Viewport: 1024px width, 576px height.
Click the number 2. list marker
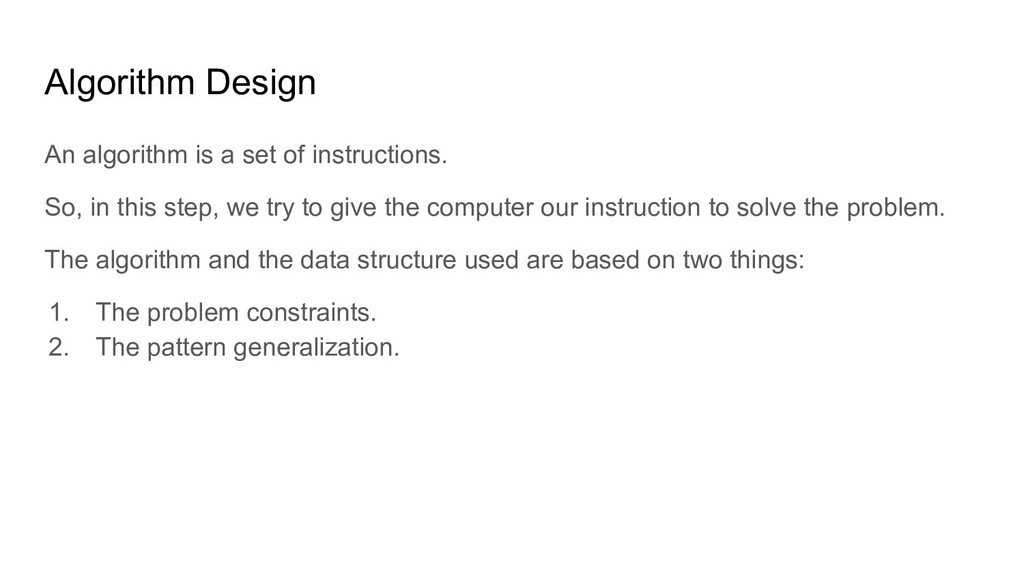[59, 347]
